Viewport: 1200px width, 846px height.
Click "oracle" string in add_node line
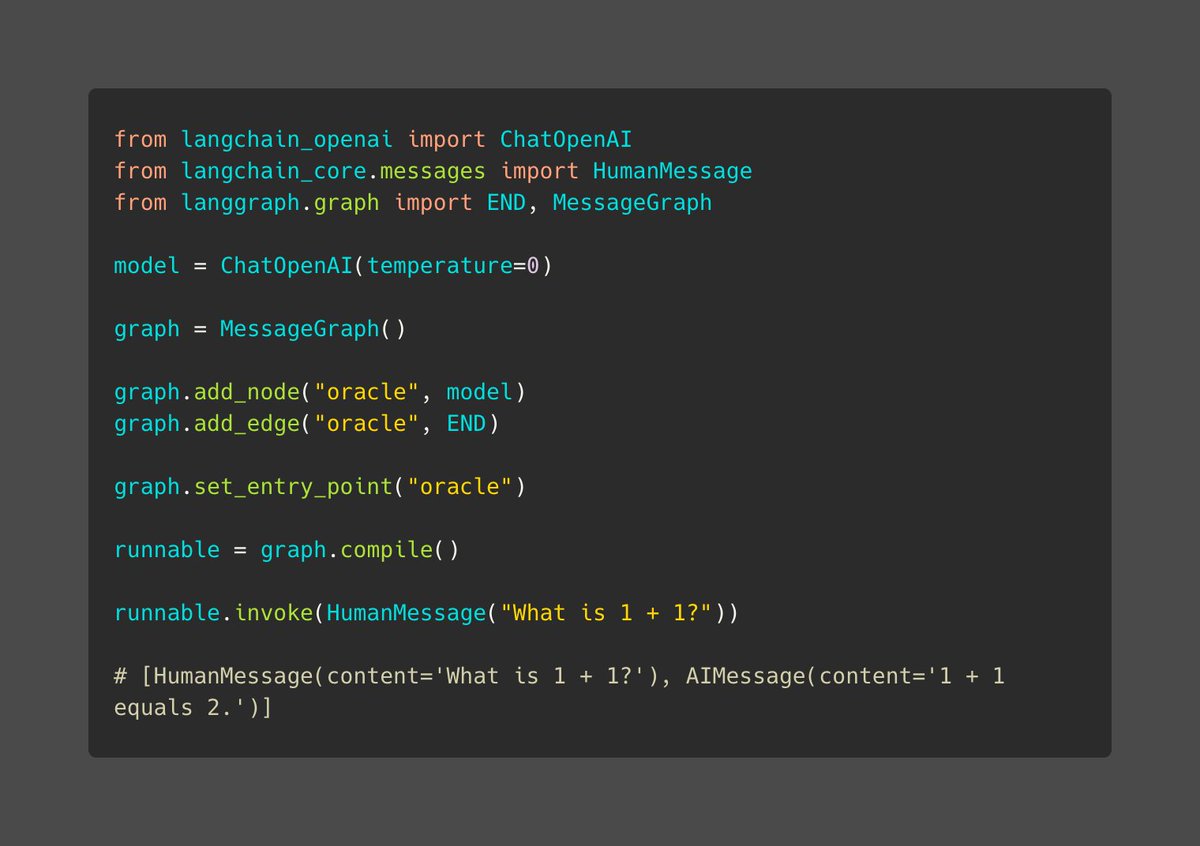click(x=367, y=392)
